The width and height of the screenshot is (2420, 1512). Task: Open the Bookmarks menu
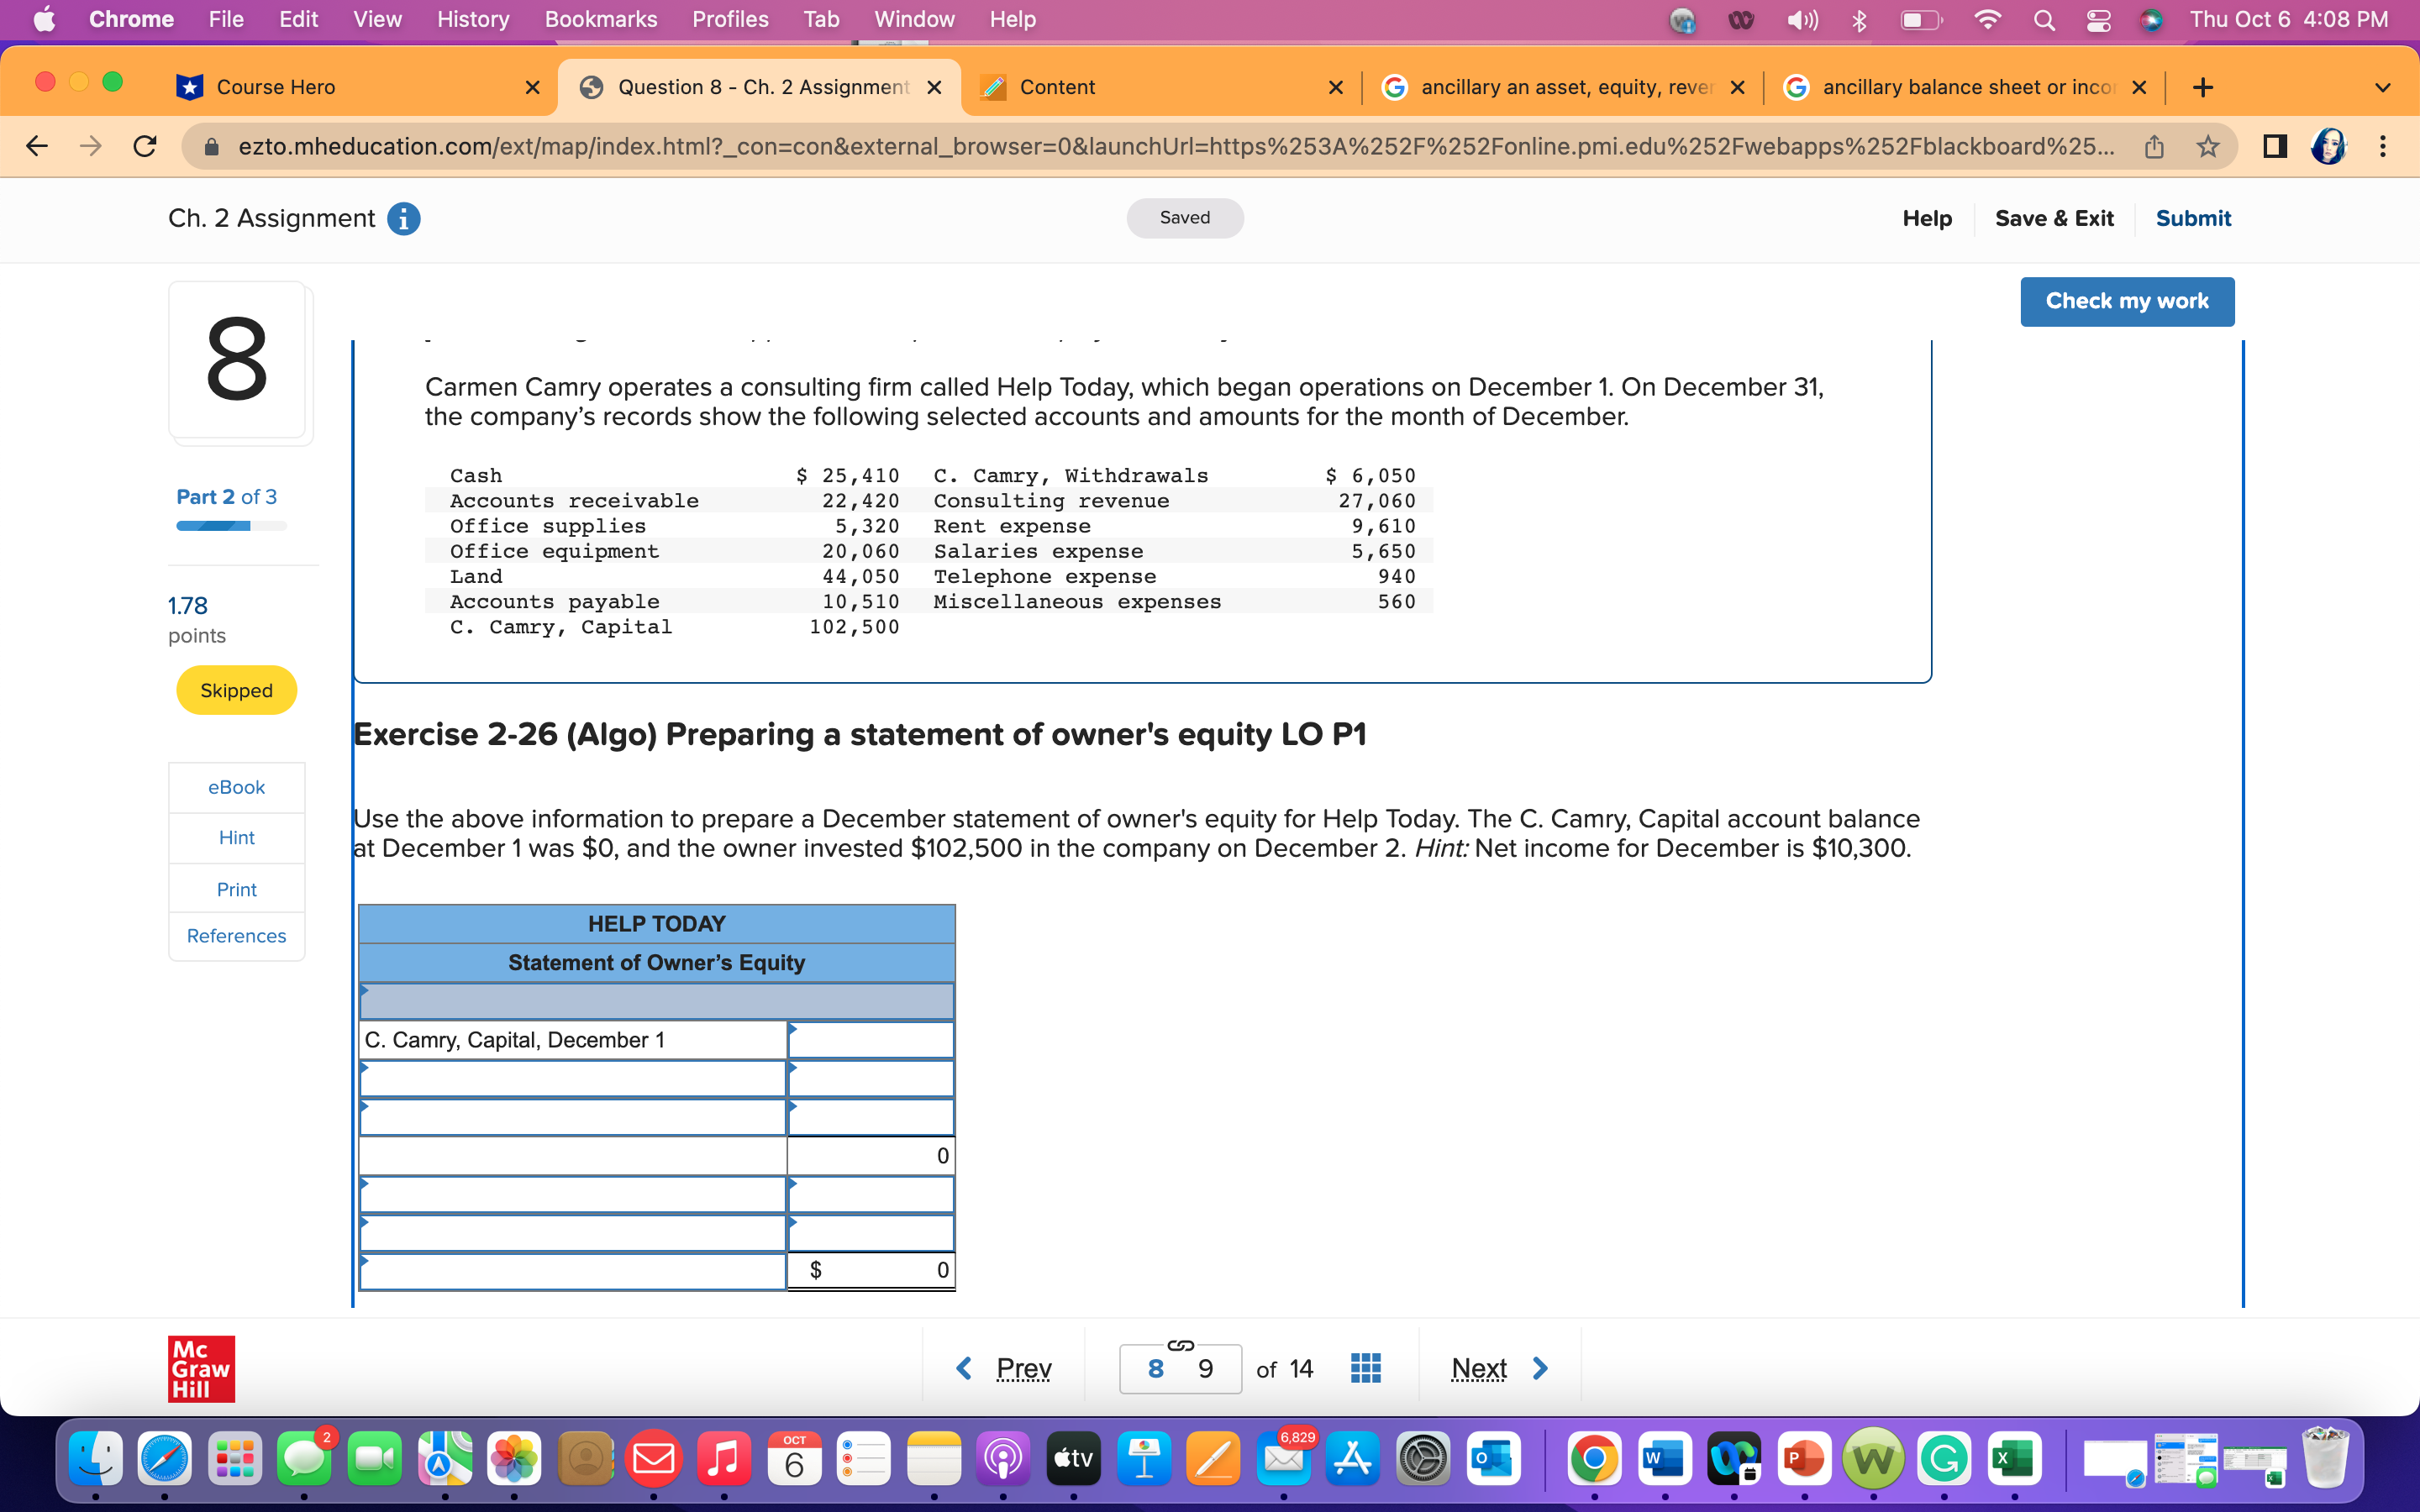[600, 19]
